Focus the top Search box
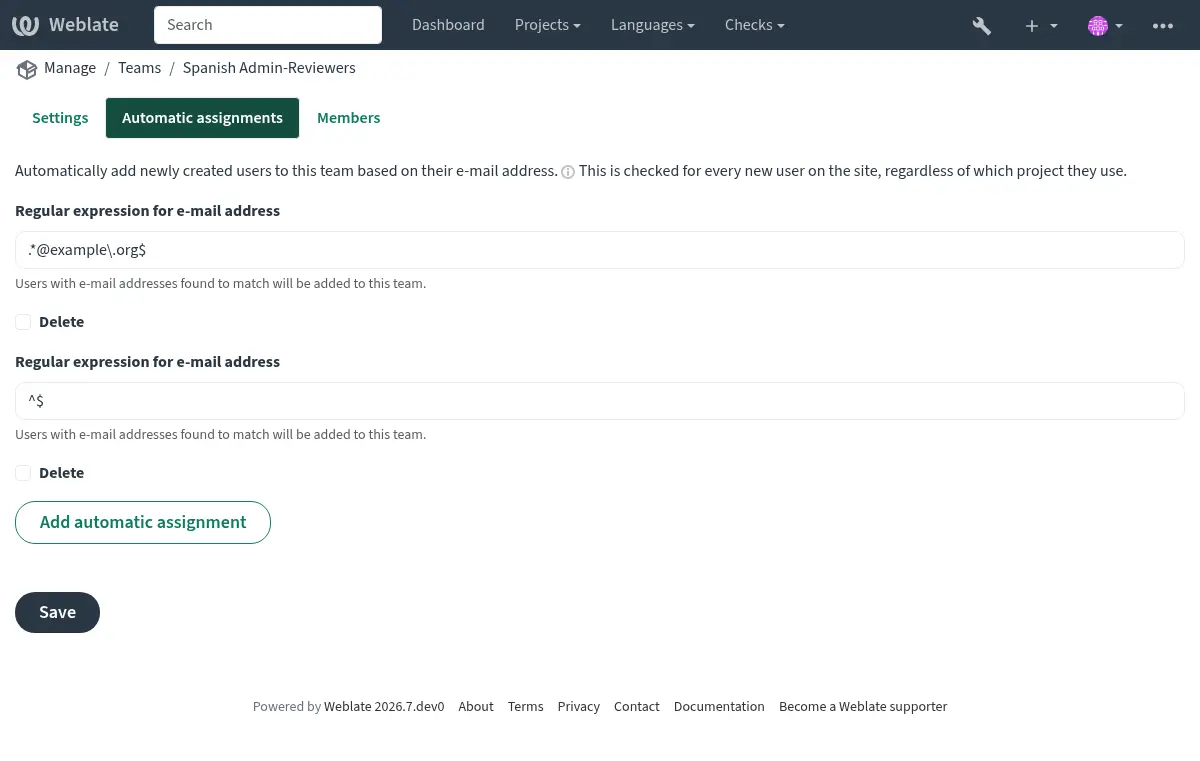The image size is (1200, 761). pyautogui.click(x=268, y=25)
